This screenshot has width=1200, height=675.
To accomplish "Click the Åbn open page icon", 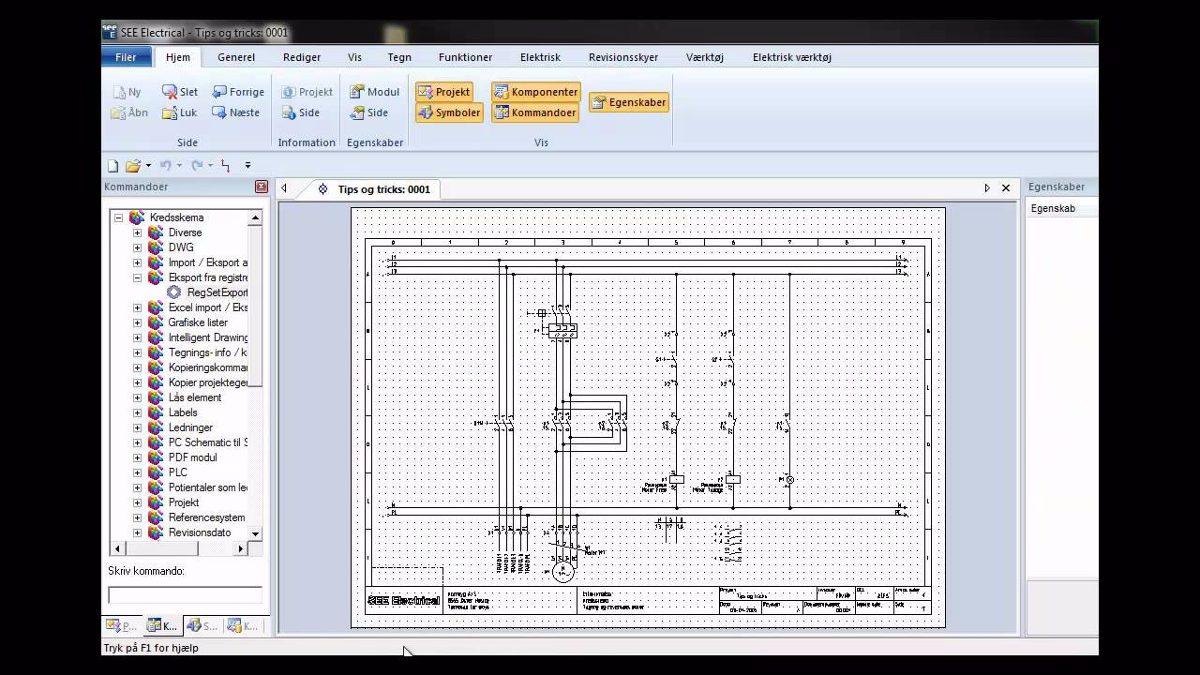I will [118, 113].
